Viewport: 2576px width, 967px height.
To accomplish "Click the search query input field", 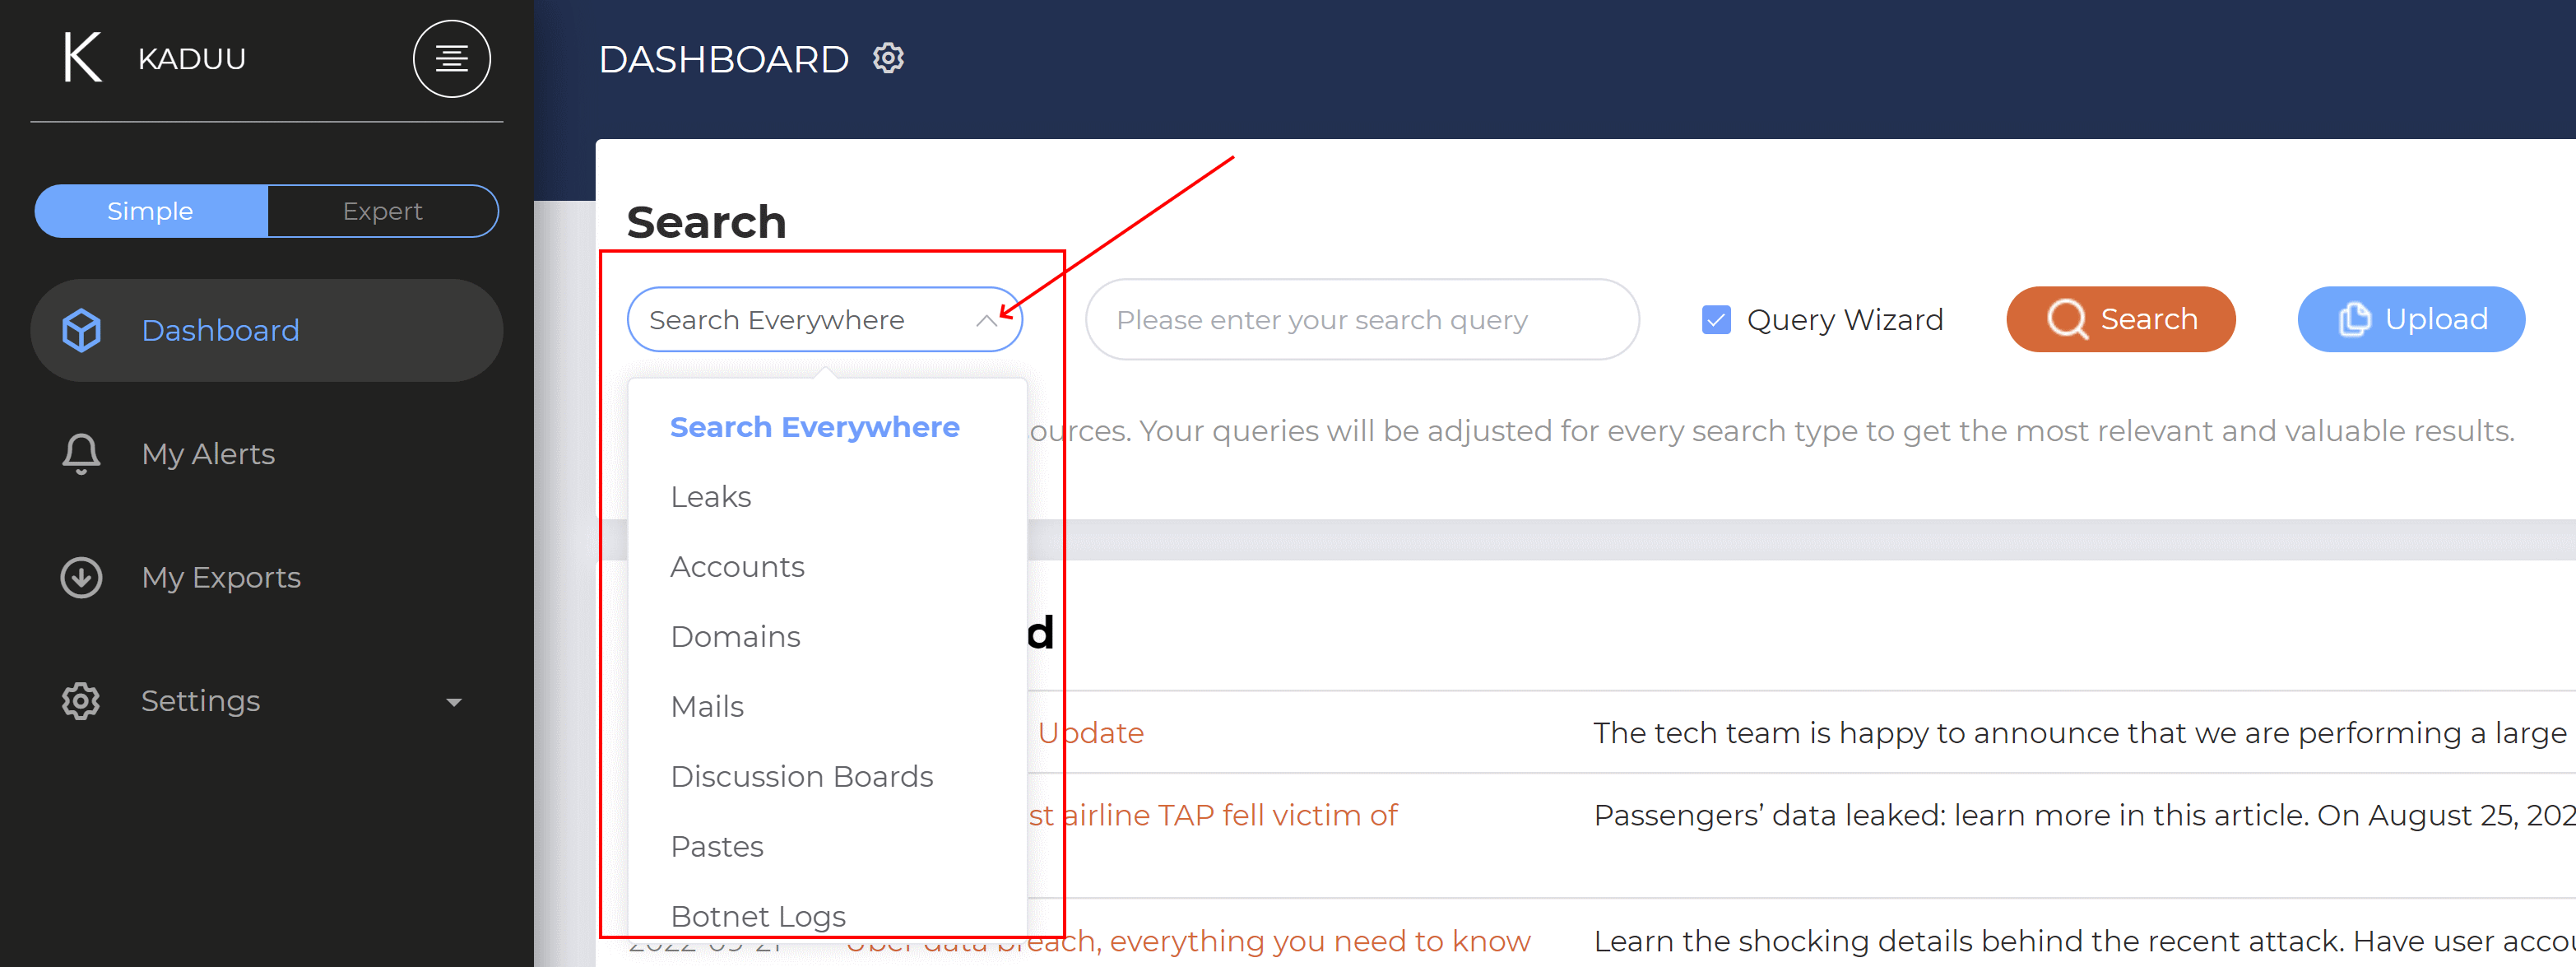I will click(x=1362, y=320).
